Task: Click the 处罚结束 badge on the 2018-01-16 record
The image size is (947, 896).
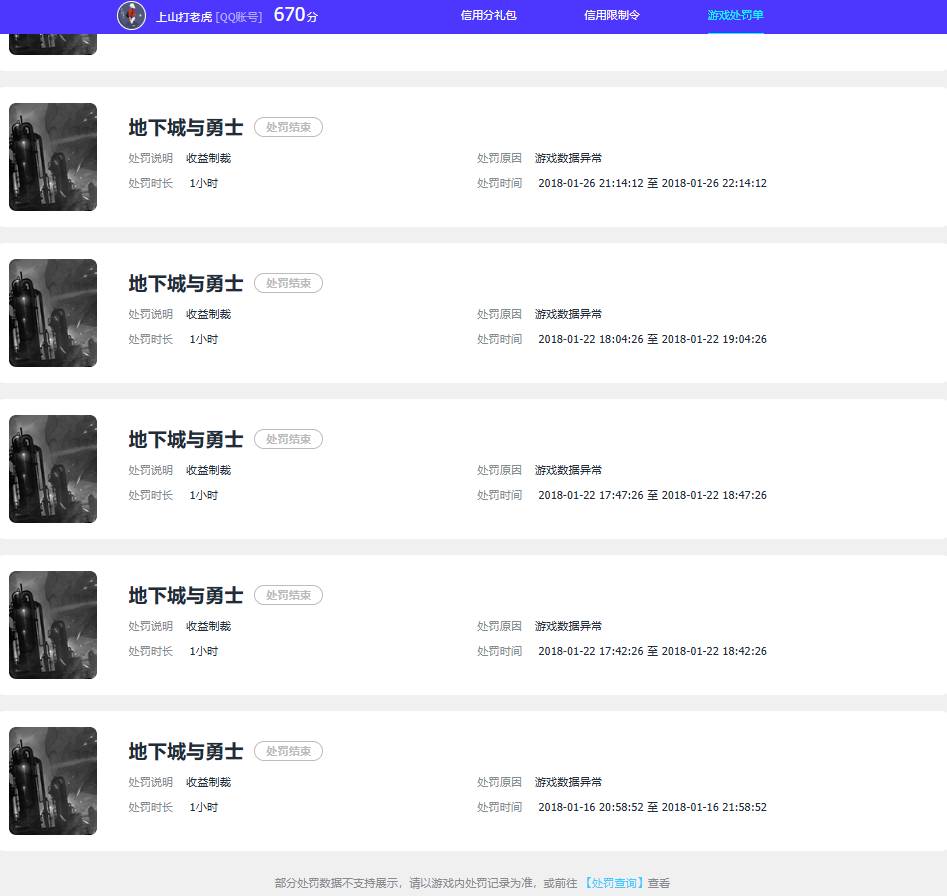Action: 288,752
